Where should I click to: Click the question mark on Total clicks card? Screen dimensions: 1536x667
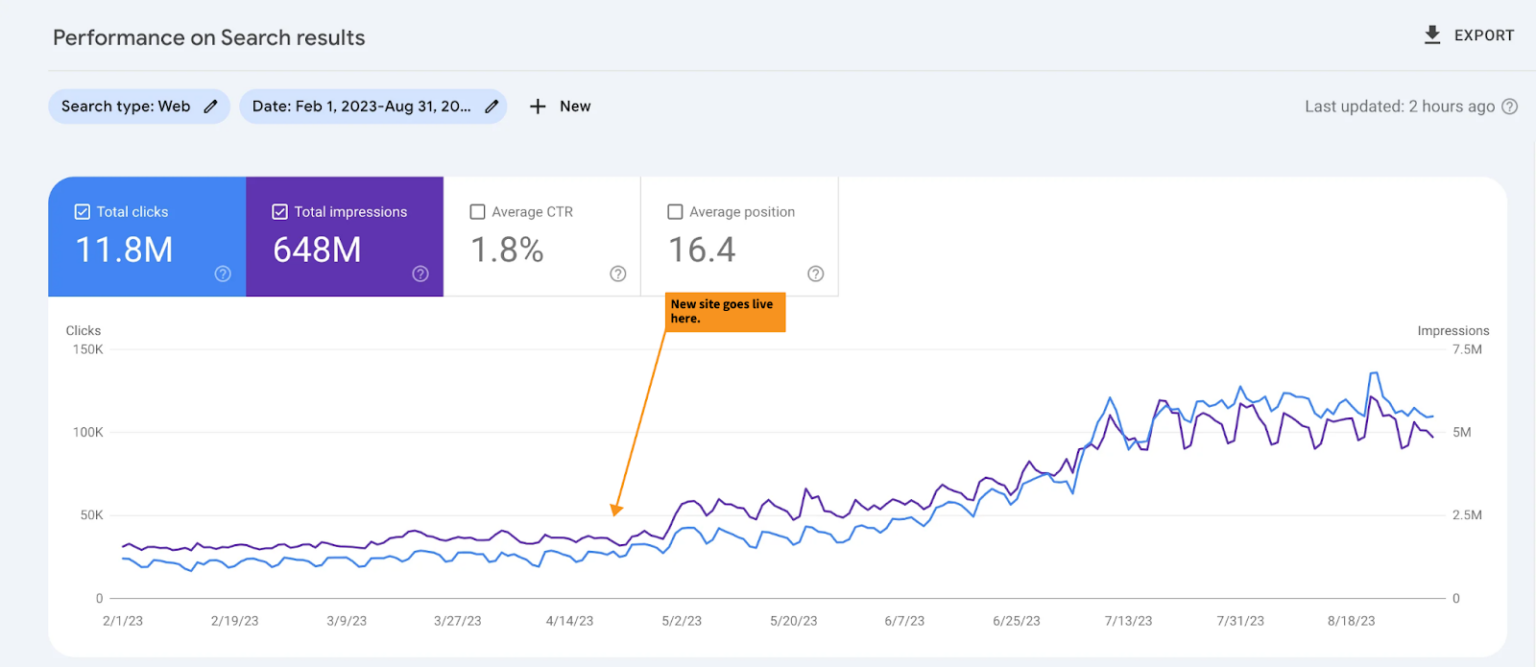tap(222, 273)
